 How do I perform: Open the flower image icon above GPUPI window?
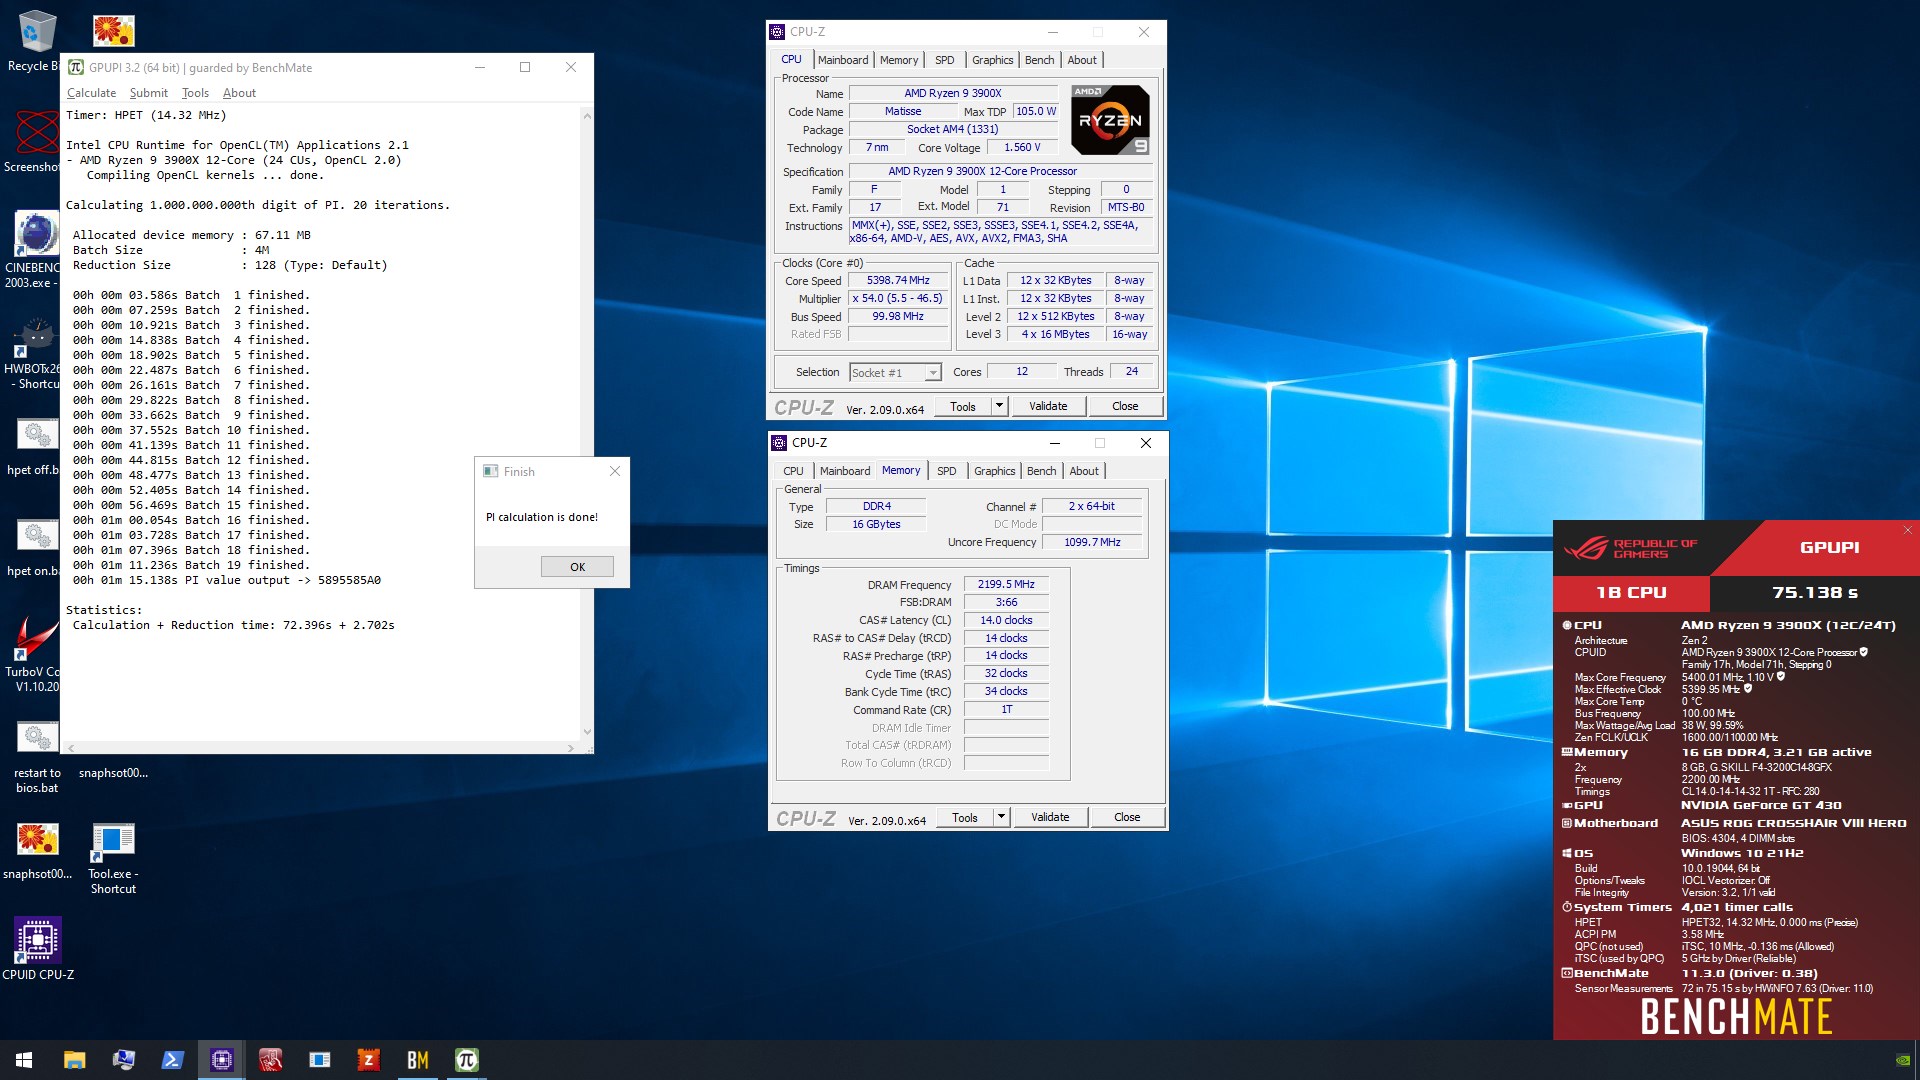[113, 31]
